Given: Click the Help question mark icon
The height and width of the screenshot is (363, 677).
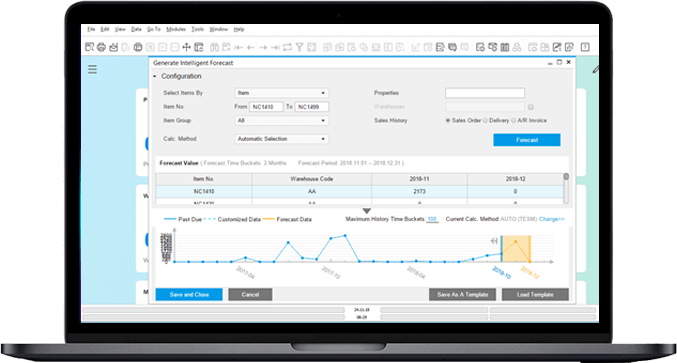Looking at the screenshot, I should [585, 47].
